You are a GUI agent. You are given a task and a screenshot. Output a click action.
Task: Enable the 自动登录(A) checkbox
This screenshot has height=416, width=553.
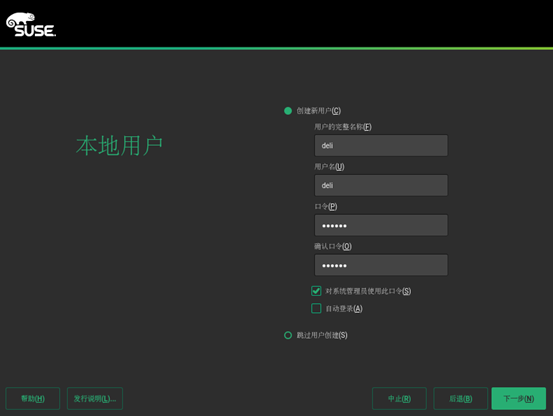coord(316,308)
